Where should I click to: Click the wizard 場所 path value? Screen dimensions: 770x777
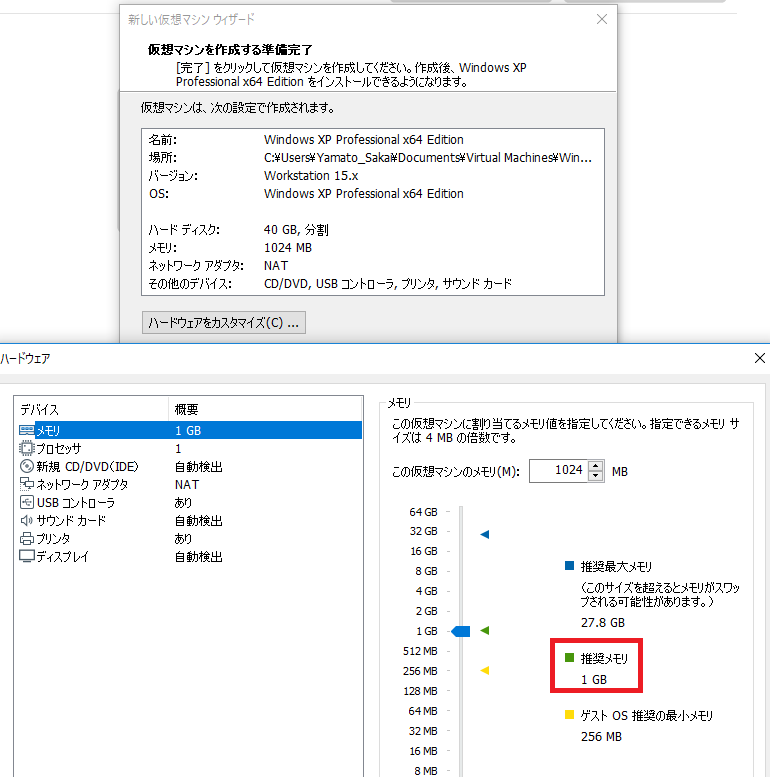click(428, 158)
